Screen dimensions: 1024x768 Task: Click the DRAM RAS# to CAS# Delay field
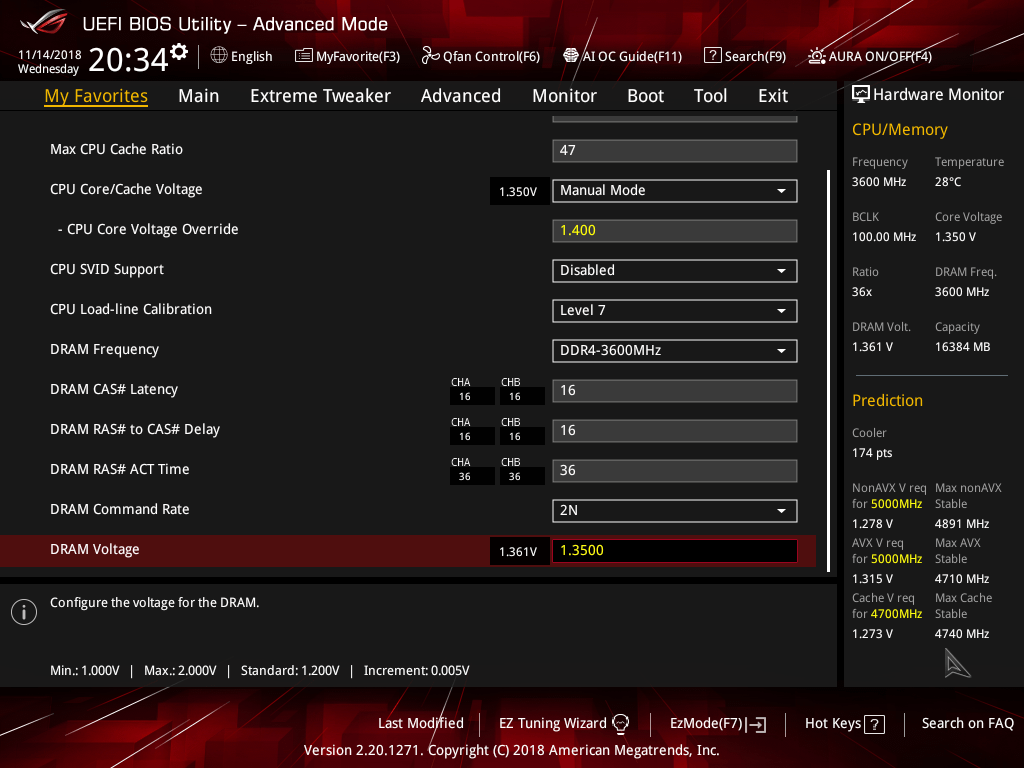[675, 430]
